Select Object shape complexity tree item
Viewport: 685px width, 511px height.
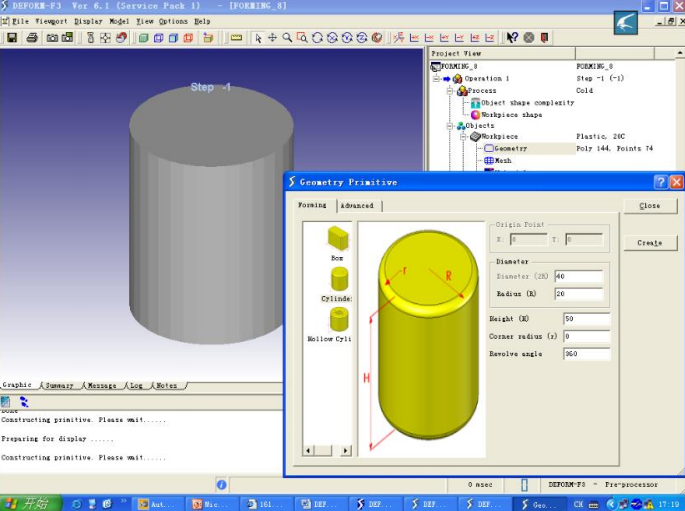coord(527,103)
